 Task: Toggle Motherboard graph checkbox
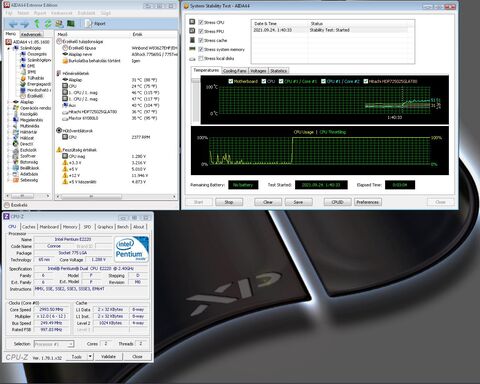(231, 81)
